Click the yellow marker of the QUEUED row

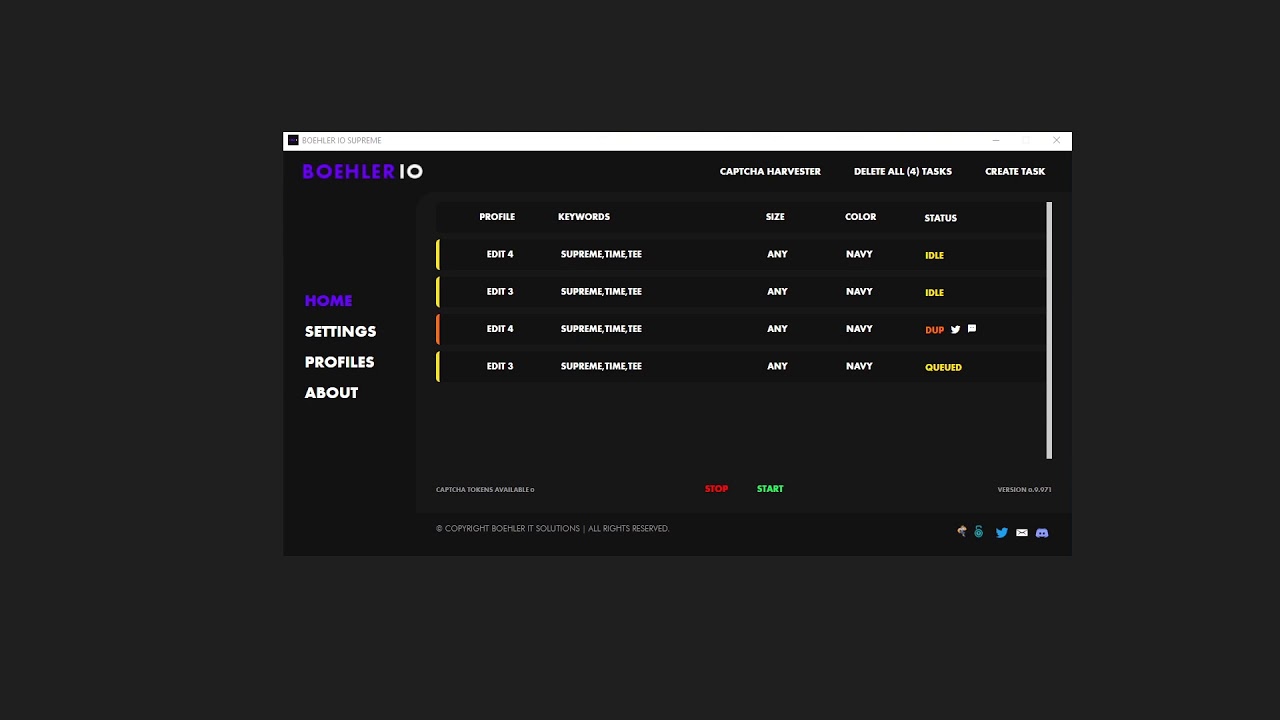tap(438, 366)
